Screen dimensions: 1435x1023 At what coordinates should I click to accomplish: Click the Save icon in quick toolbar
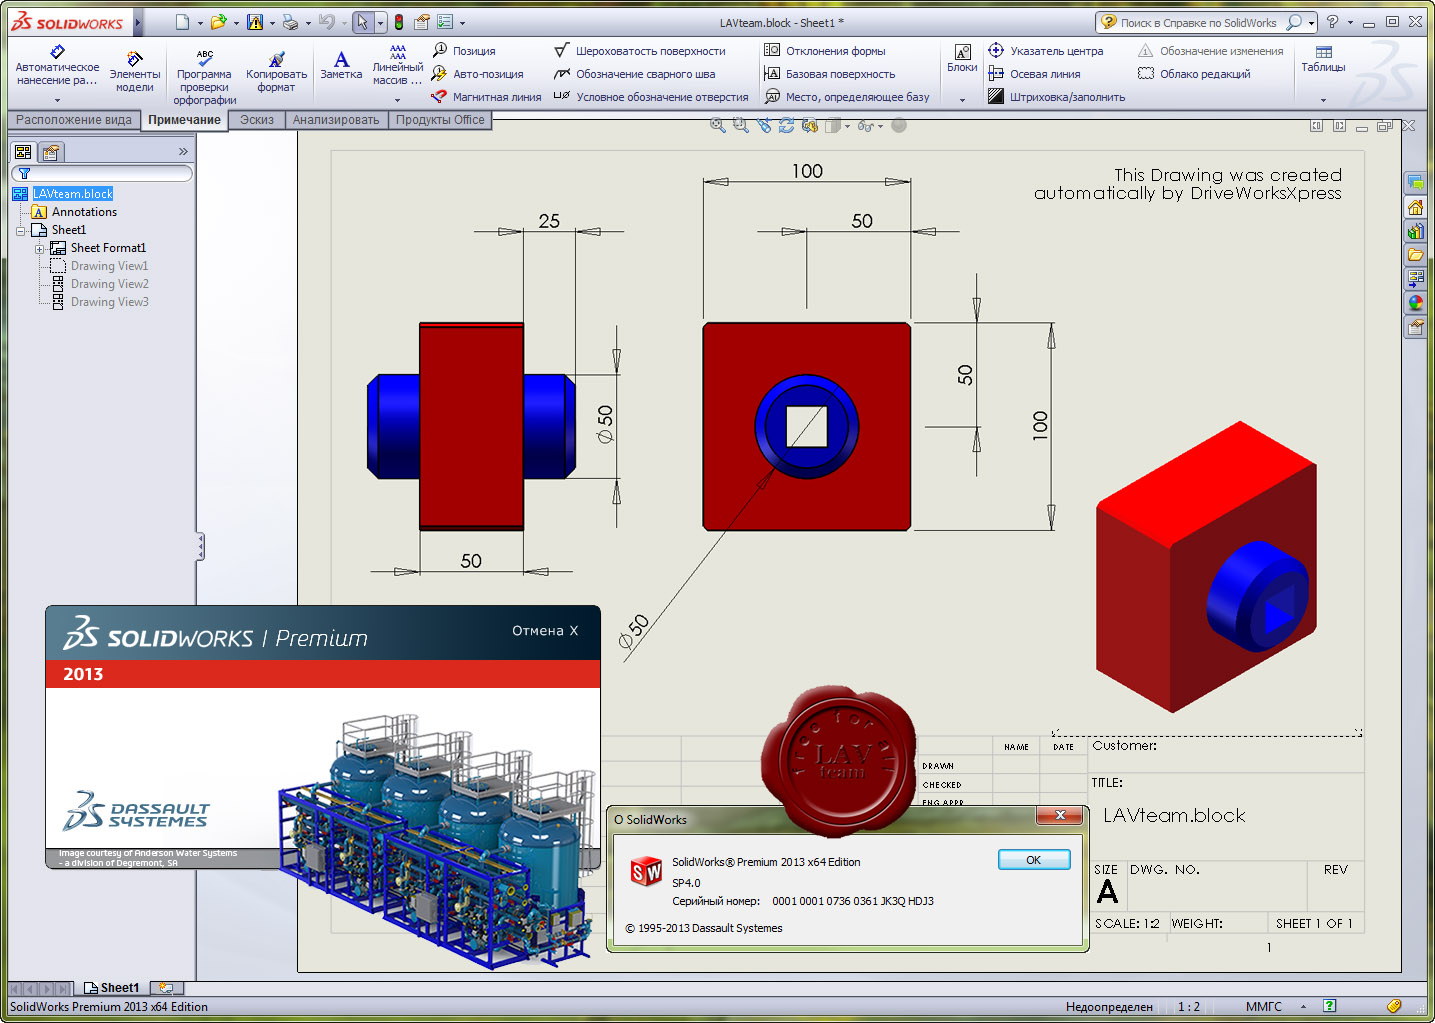click(x=255, y=22)
